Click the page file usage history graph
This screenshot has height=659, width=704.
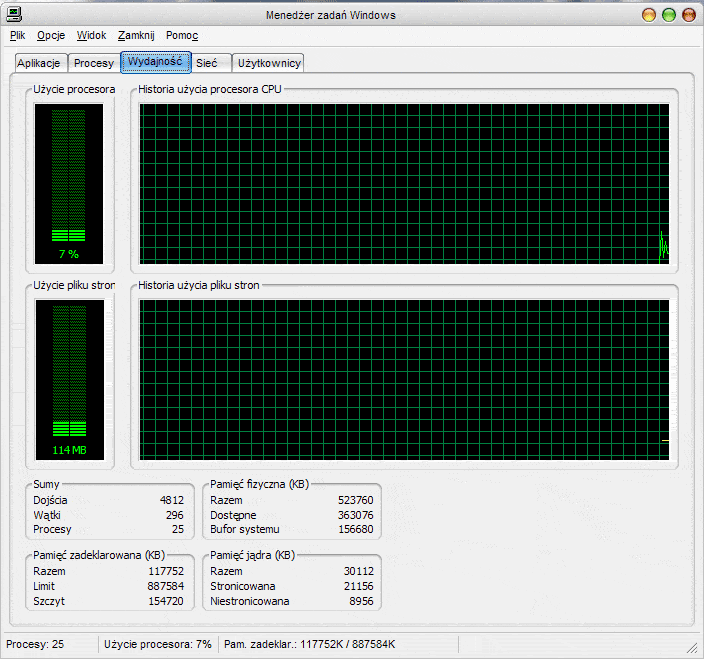(x=403, y=380)
